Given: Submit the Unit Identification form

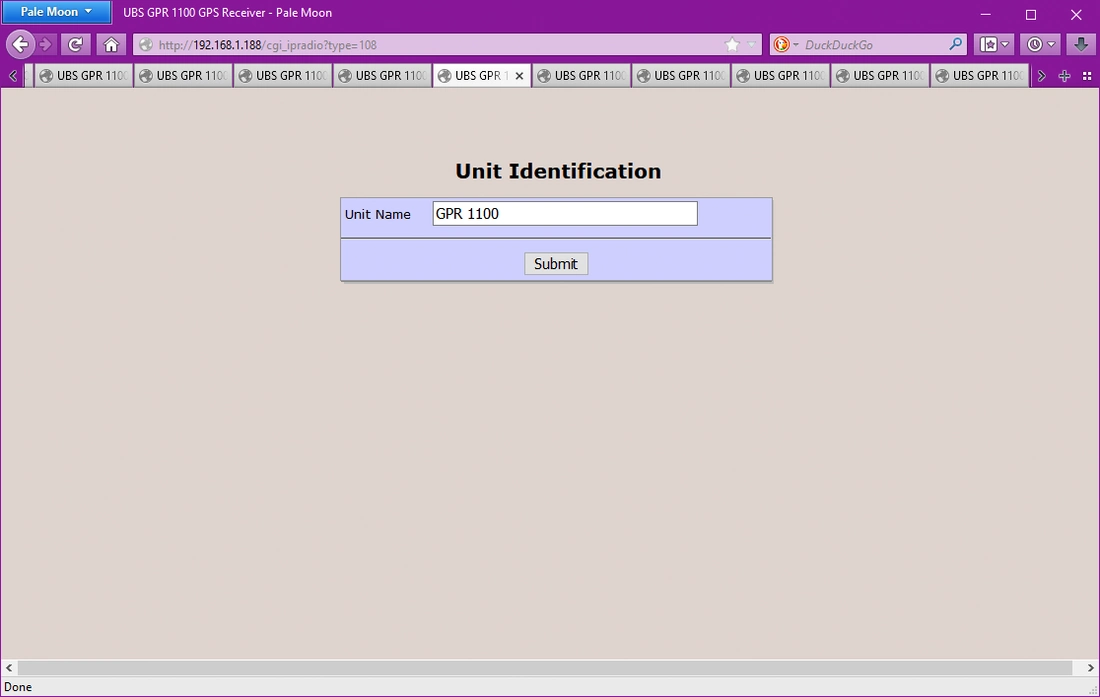Looking at the screenshot, I should point(556,264).
